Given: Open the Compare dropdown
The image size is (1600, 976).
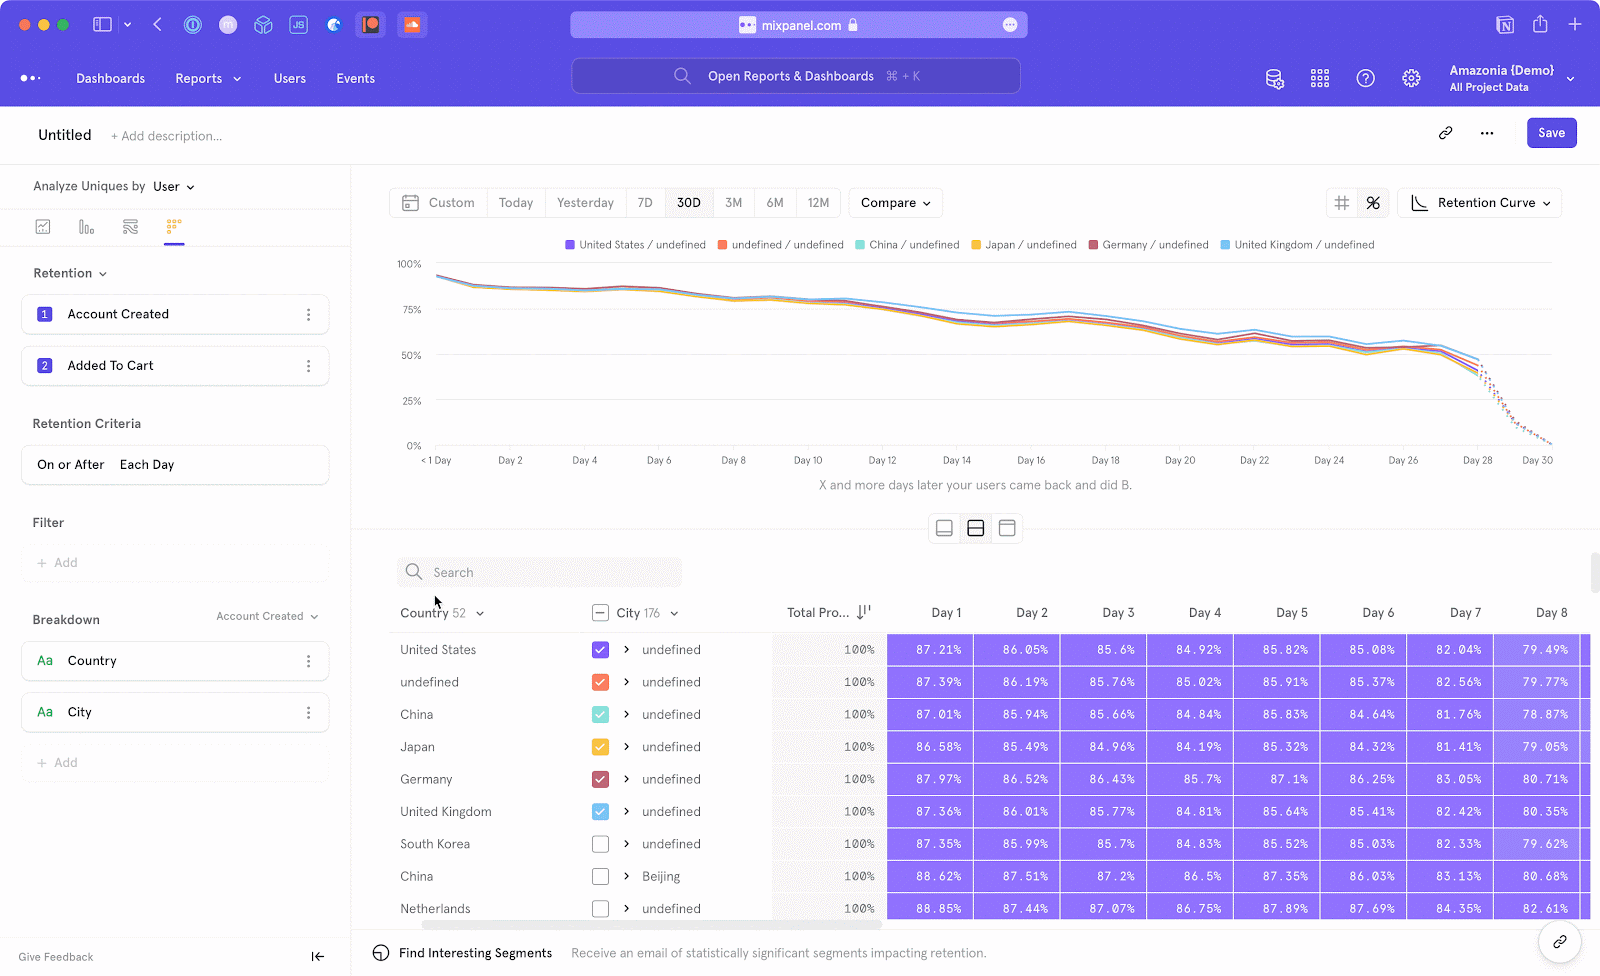Looking at the screenshot, I should [x=895, y=203].
